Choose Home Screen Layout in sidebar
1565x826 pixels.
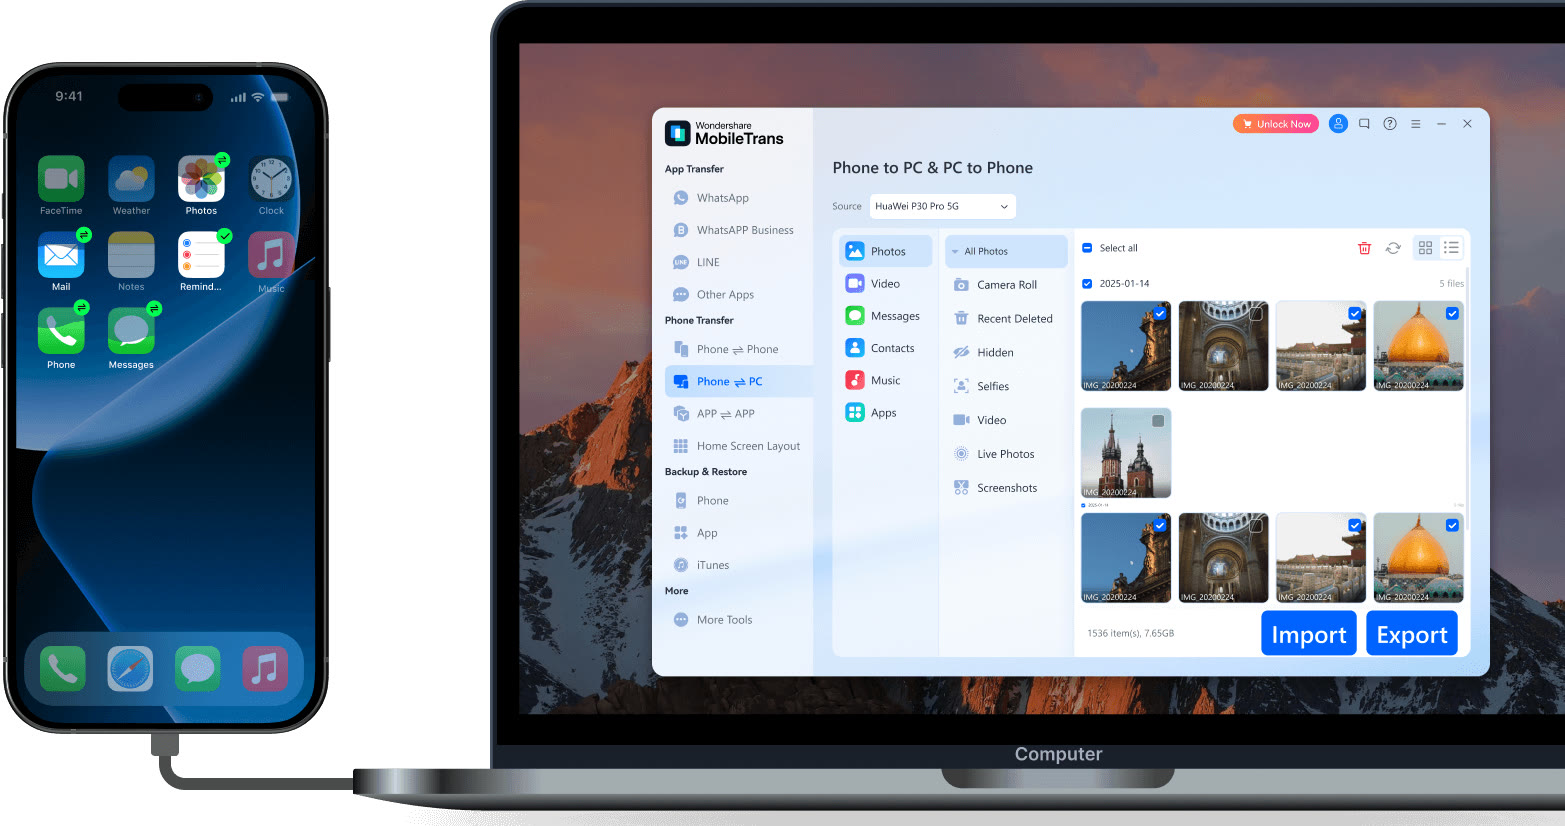click(737, 446)
